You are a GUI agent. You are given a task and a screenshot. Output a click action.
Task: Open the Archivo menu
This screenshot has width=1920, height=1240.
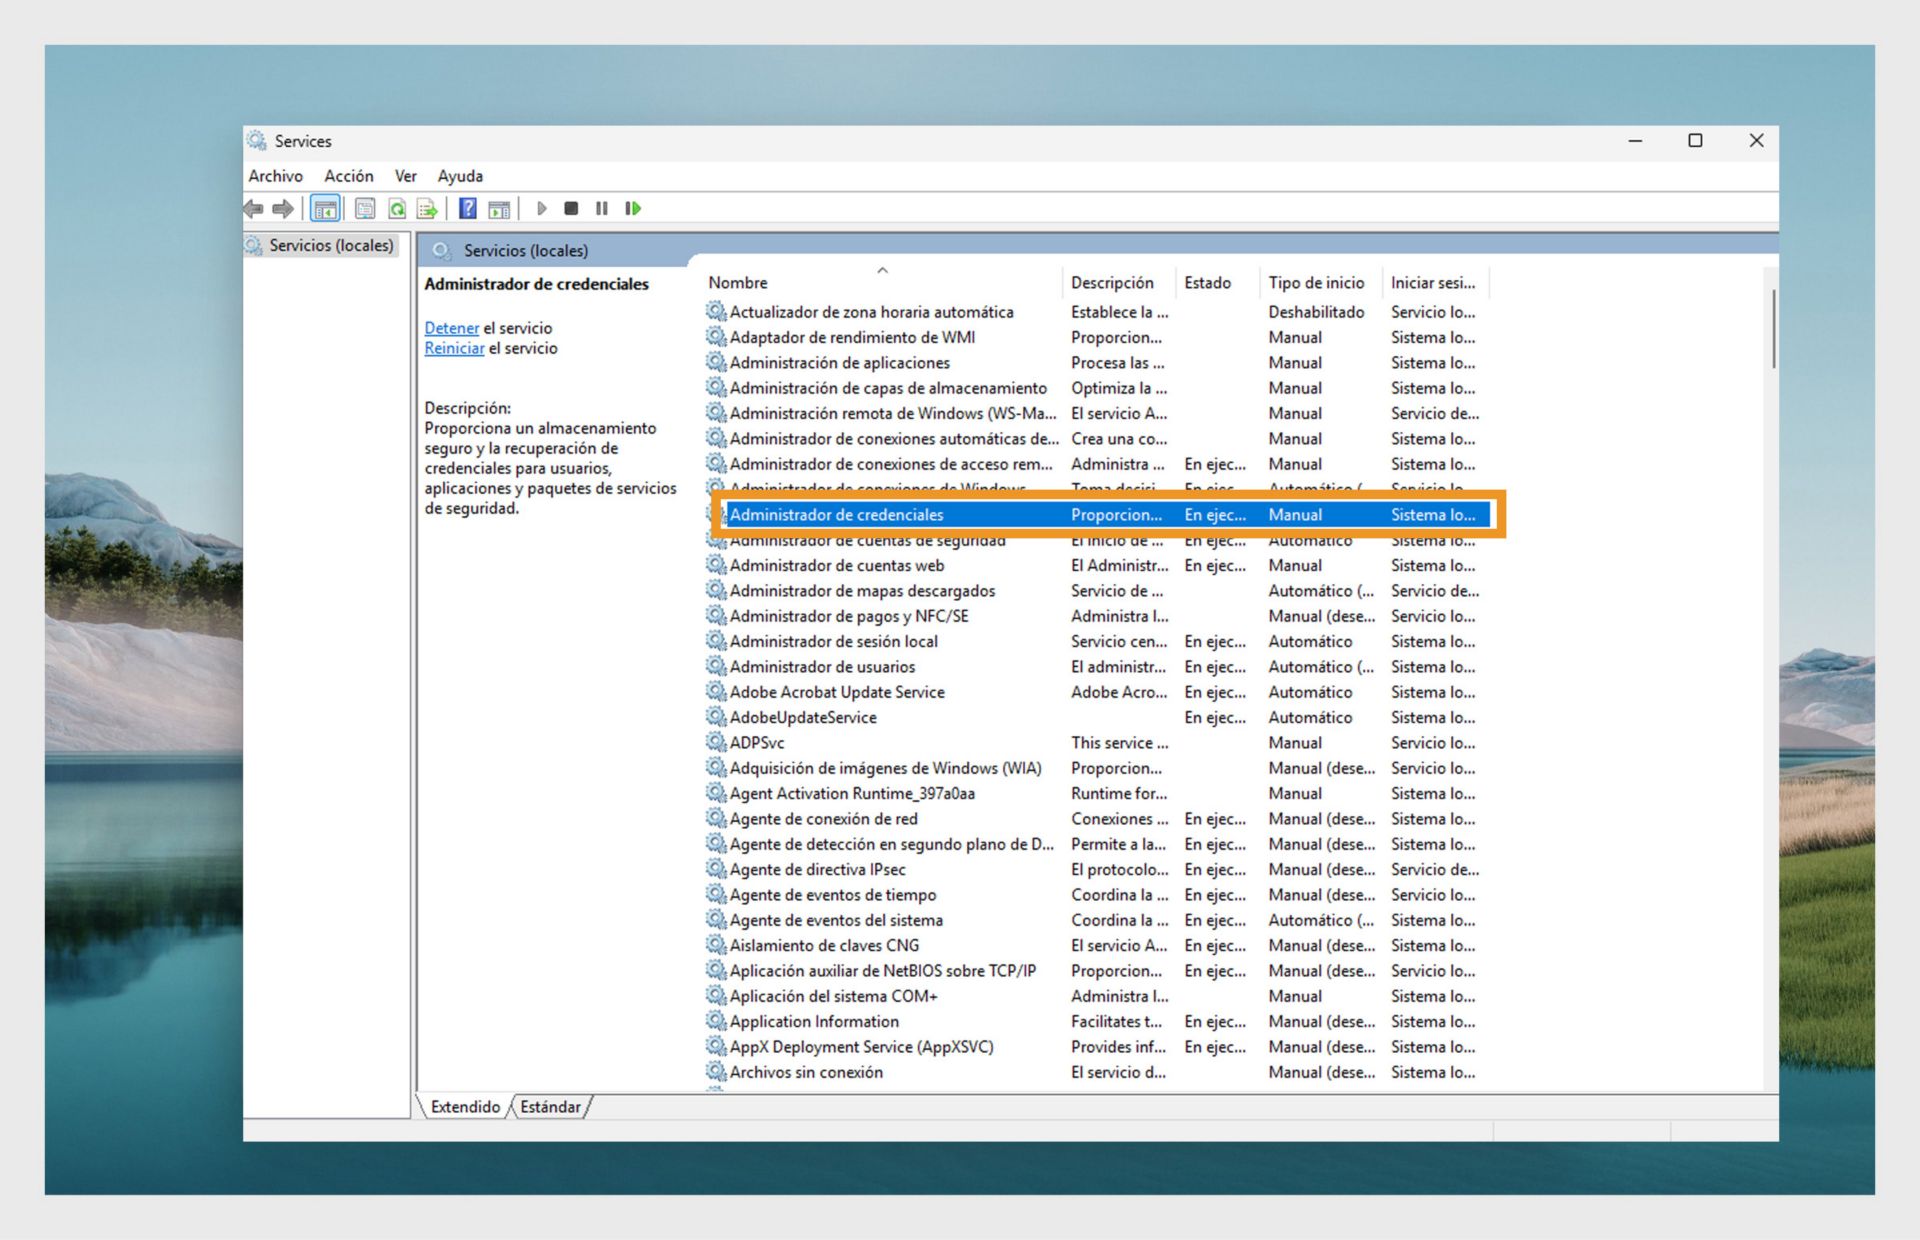[275, 176]
